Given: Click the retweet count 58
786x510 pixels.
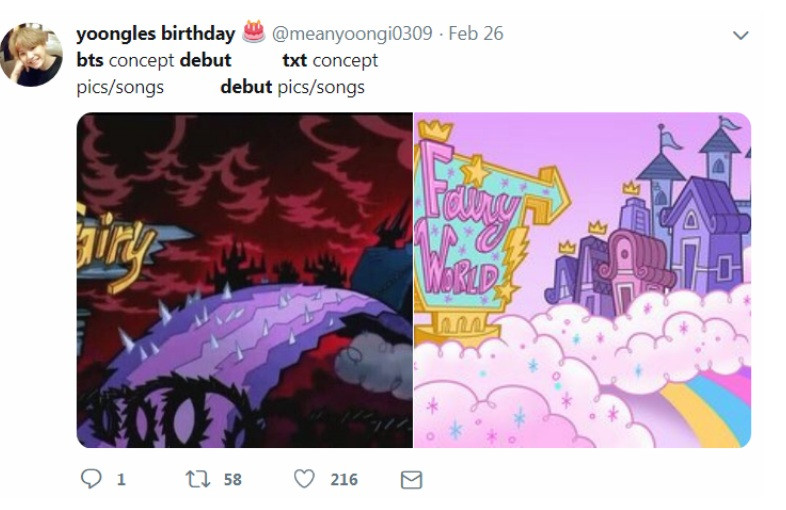Looking at the screenshot, I should click(232, 480).
